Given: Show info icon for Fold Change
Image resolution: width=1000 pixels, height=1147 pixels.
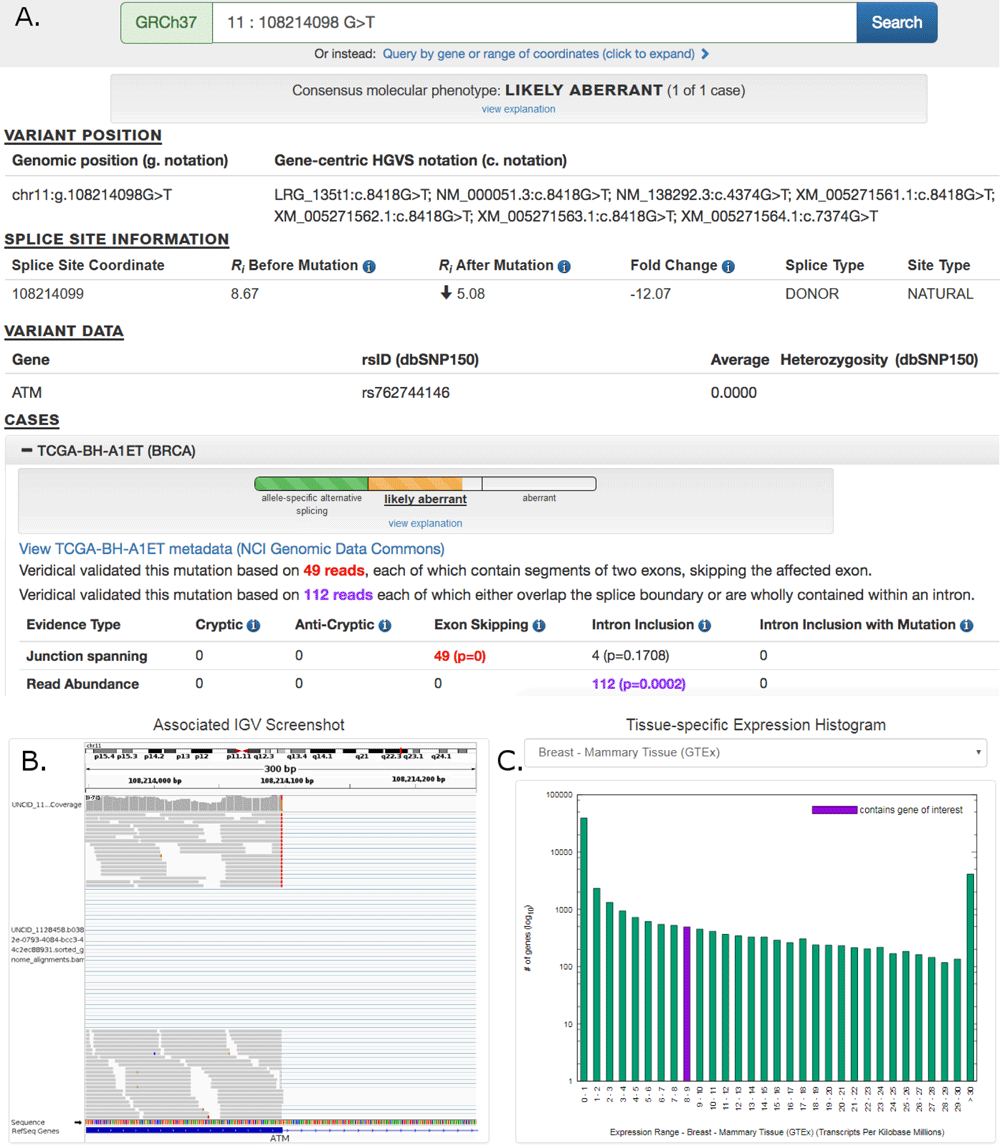Looking at the screenshot, I should tap(728, 267).
